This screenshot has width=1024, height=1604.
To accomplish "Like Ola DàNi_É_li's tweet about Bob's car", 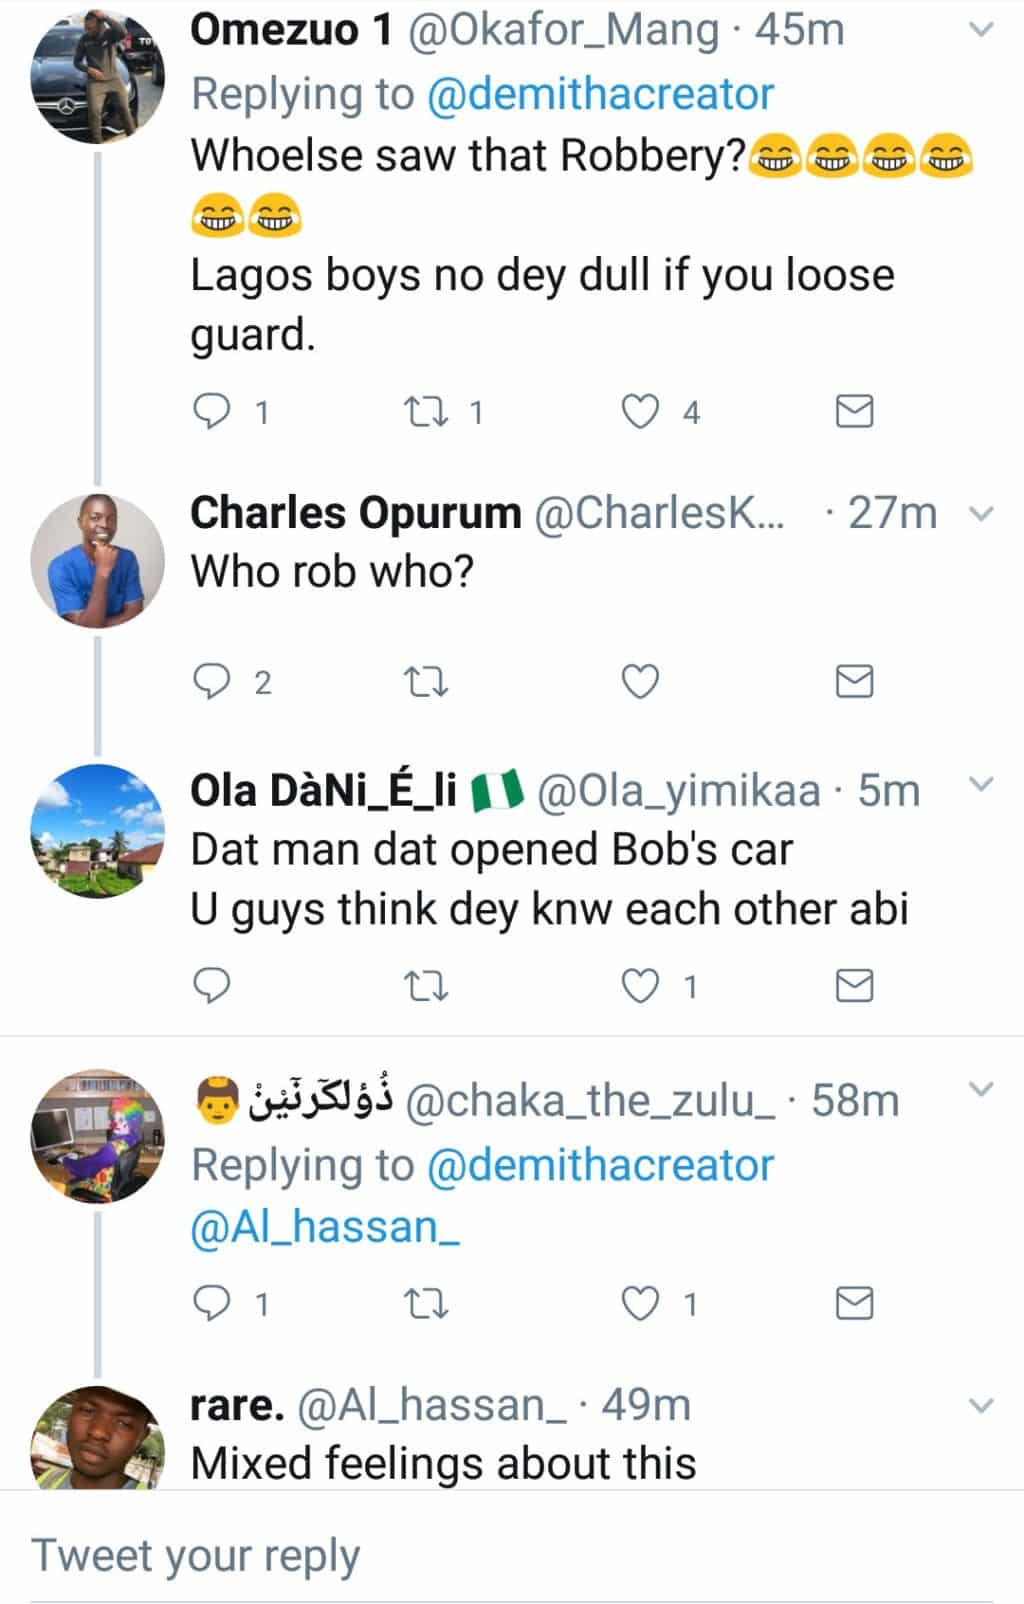I will coord(641,987).
